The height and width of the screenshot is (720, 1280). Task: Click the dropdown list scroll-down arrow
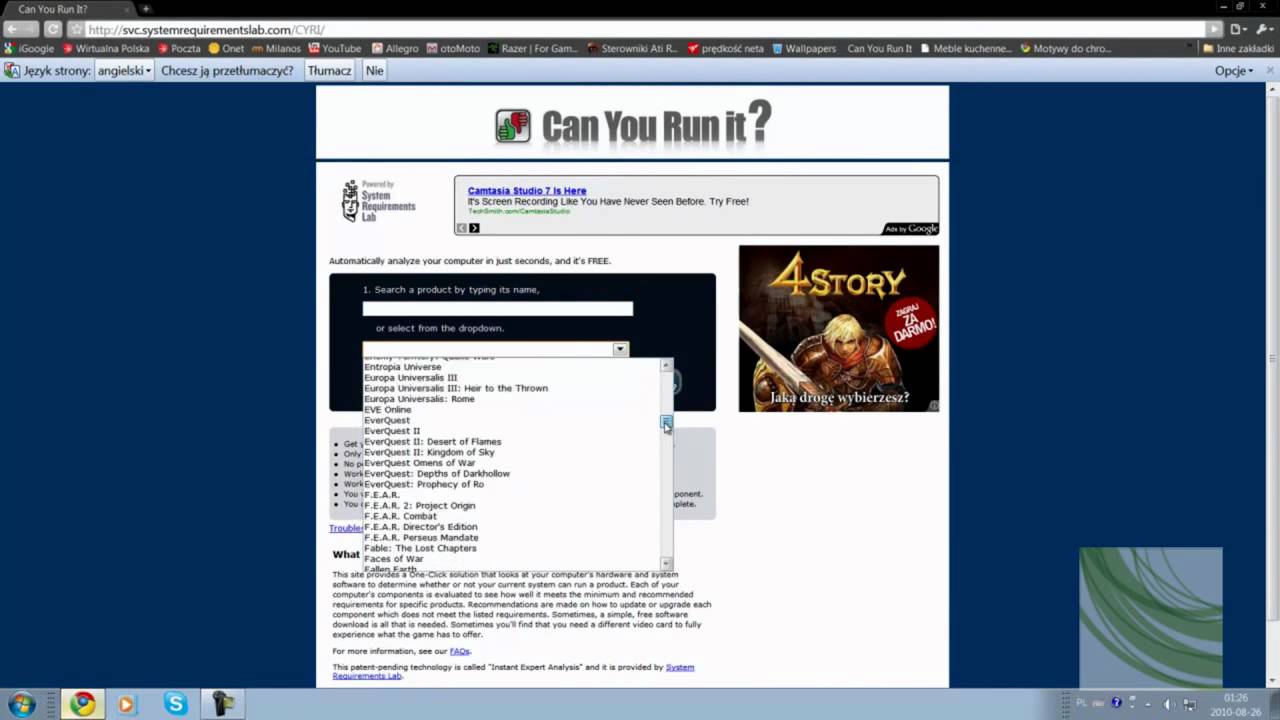click(x=666, y=563)
